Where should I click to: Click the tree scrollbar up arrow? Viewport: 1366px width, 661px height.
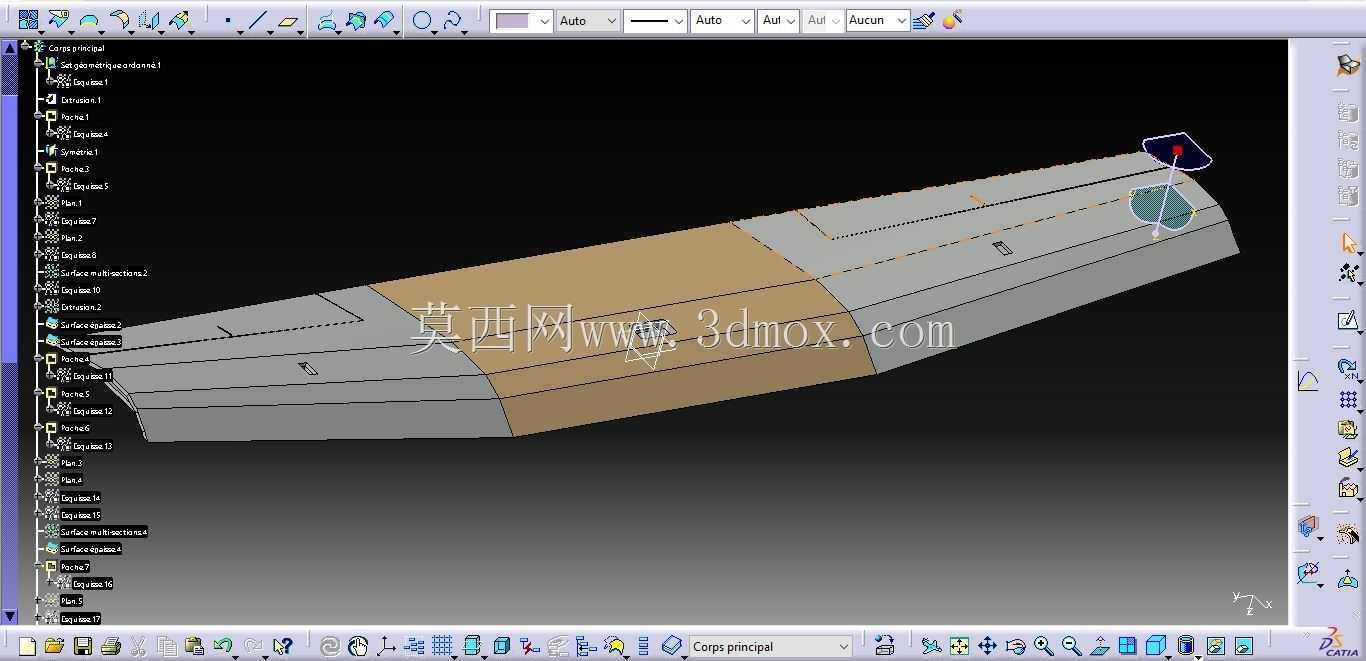9,47
